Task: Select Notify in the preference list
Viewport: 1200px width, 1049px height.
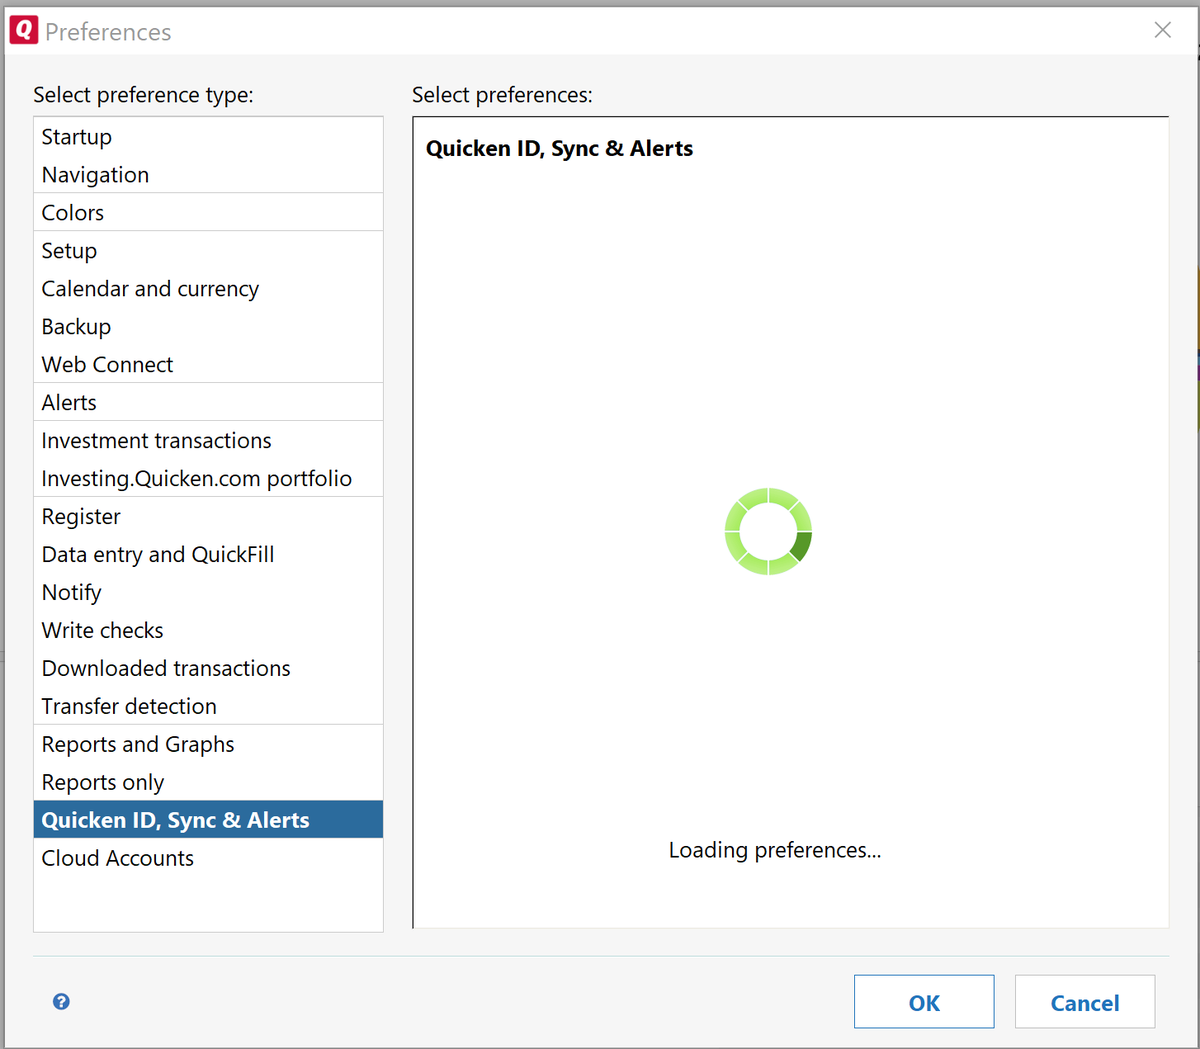Action: pyautogui.click(x=208, y=593)
